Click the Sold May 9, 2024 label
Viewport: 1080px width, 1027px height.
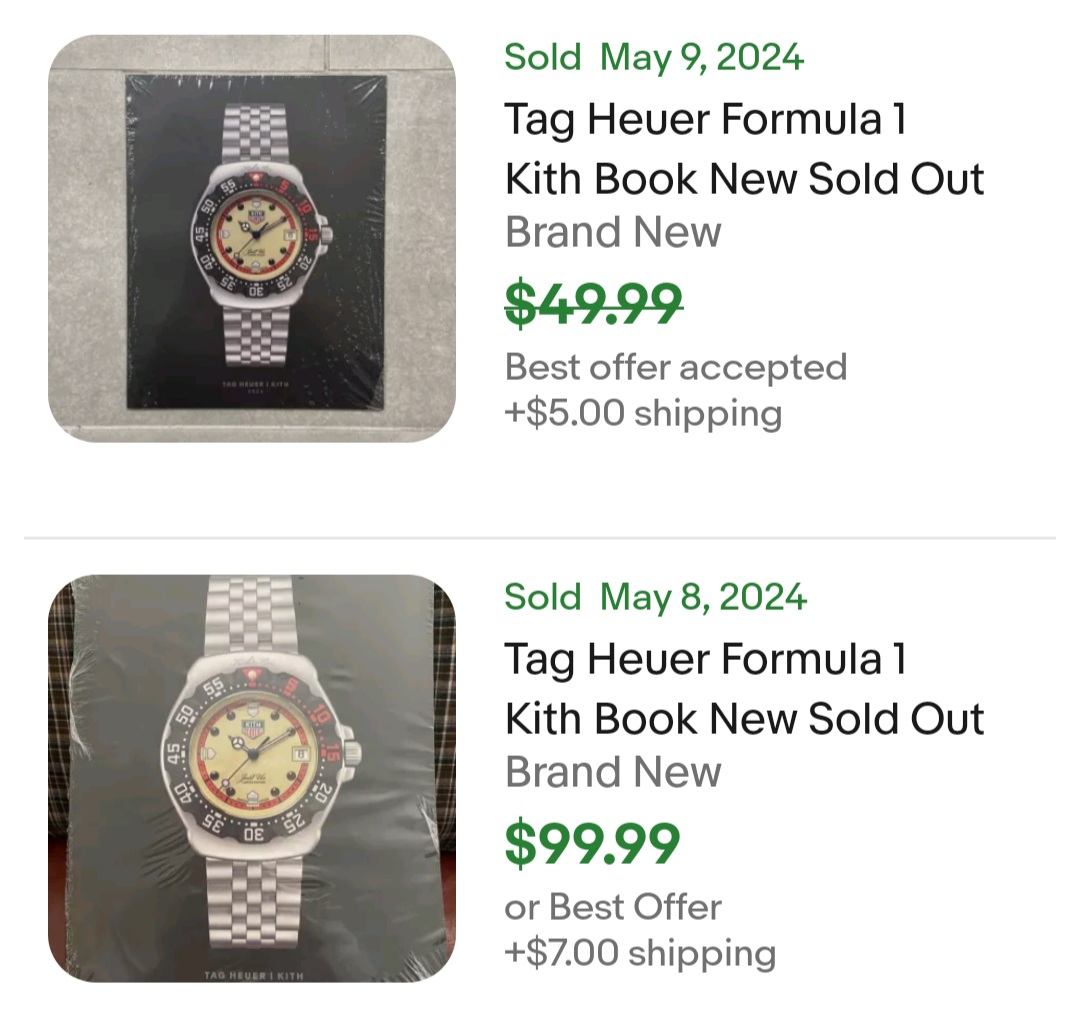[x=654, y=56]
